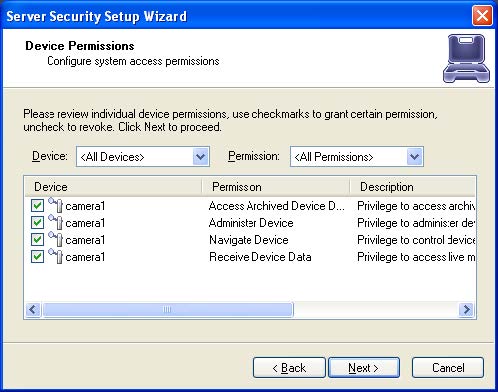Click camera1 icon in Receive Device Data row
This screenshot has height=392, width=498.
point(55,256)
